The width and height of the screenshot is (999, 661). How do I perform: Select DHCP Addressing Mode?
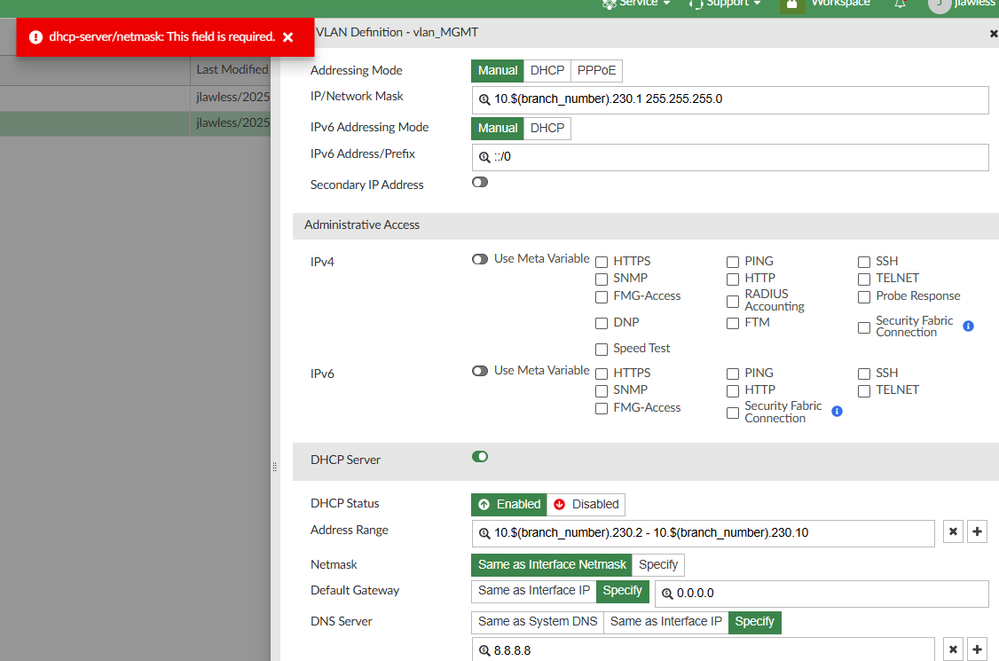coord(547,71)
